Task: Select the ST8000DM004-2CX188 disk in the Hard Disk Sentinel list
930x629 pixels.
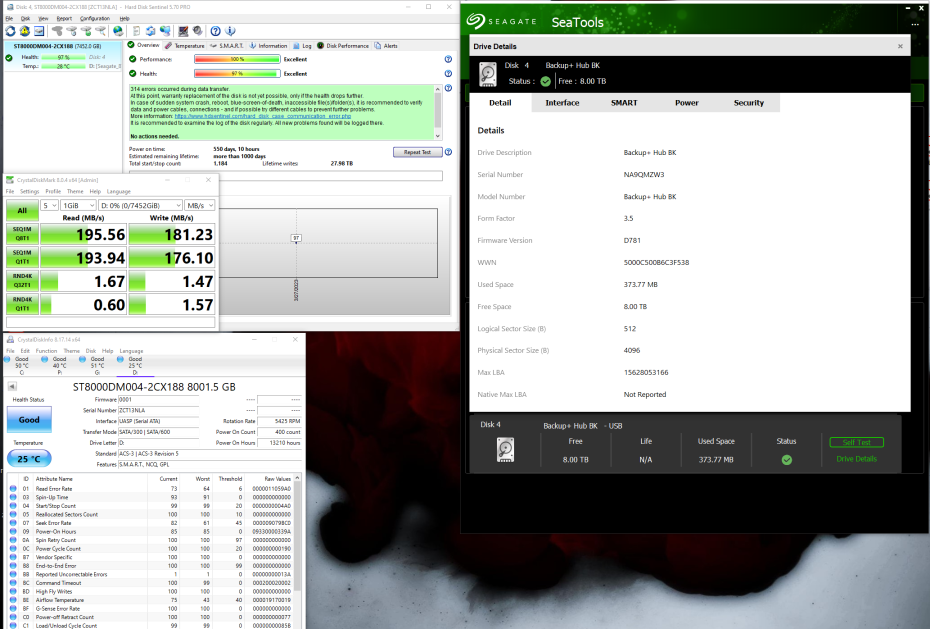Action: pyautogui.click(x=62, y=56)
